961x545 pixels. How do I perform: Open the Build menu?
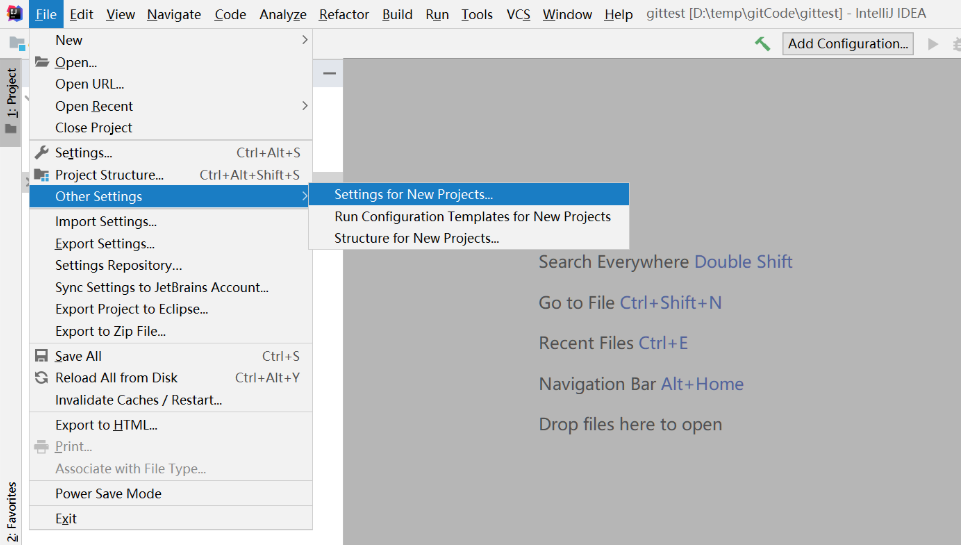[397, 14]
